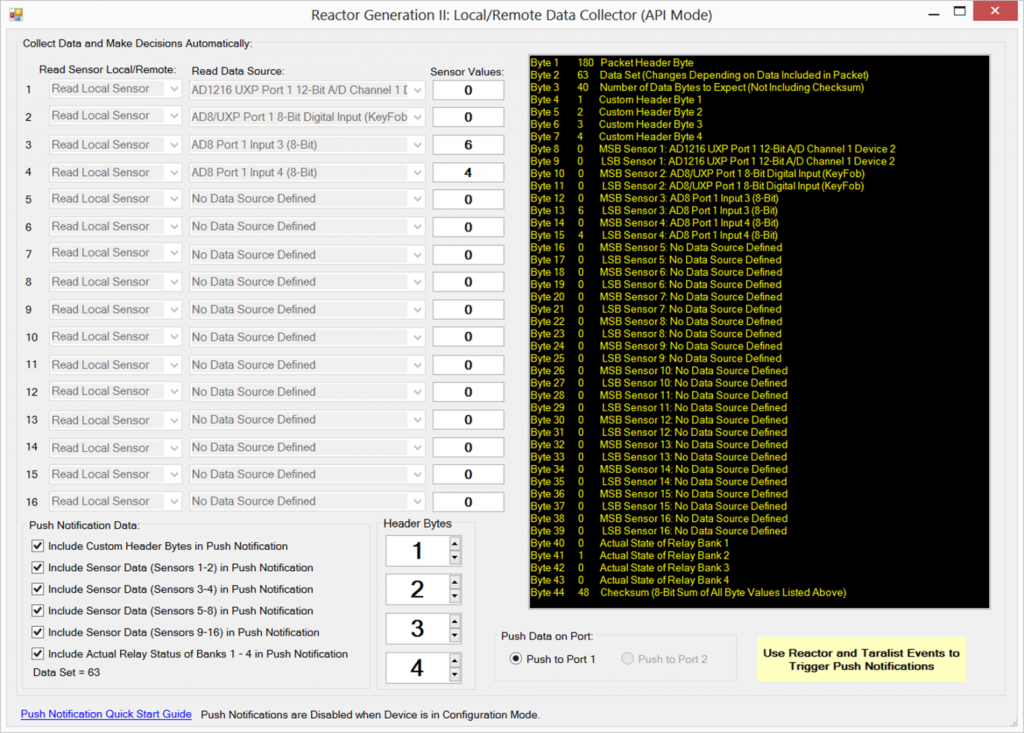
Task: Open AD8 Port 1 Input 4 dropdown
Action: tap(307, 172)
